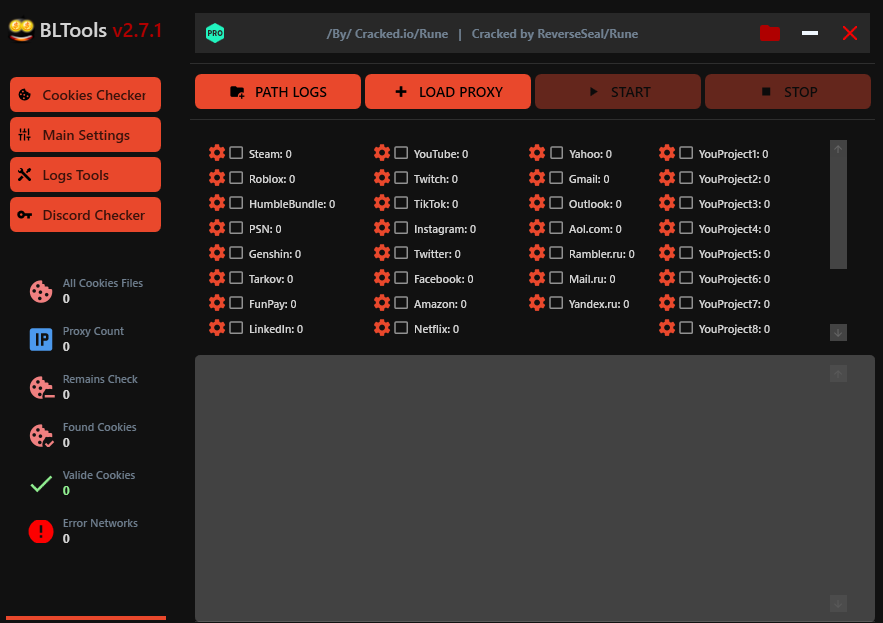Check the YouProject7 checkbox
This screenshot has width=883, height=623.
point(686,303)
